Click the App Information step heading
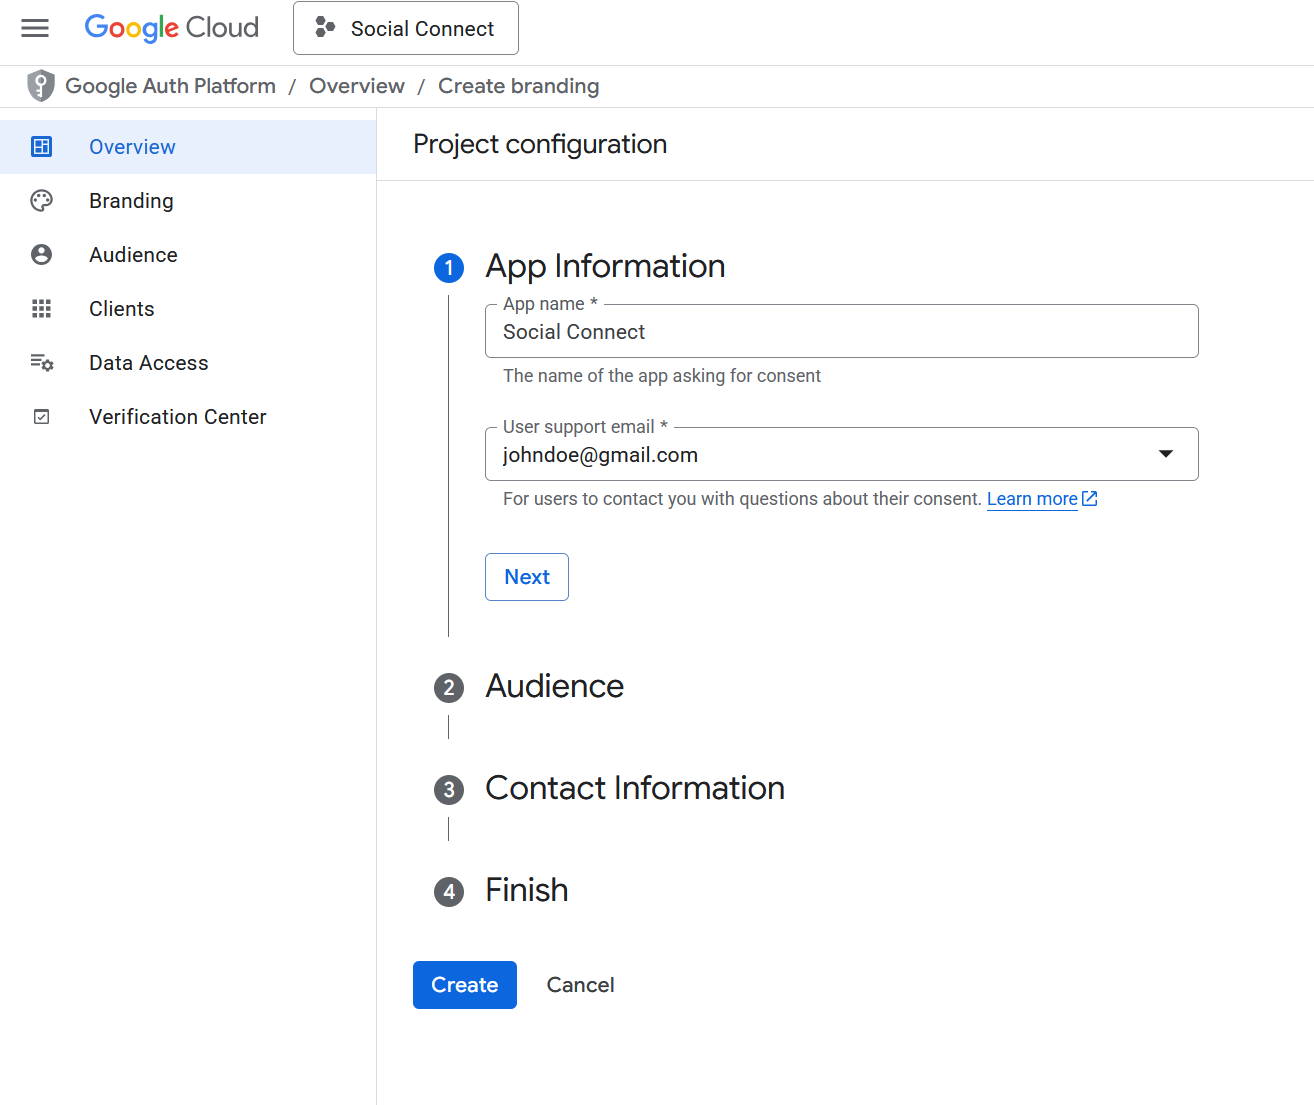This screenshot has height=1105, width=1314. (605, 266)
